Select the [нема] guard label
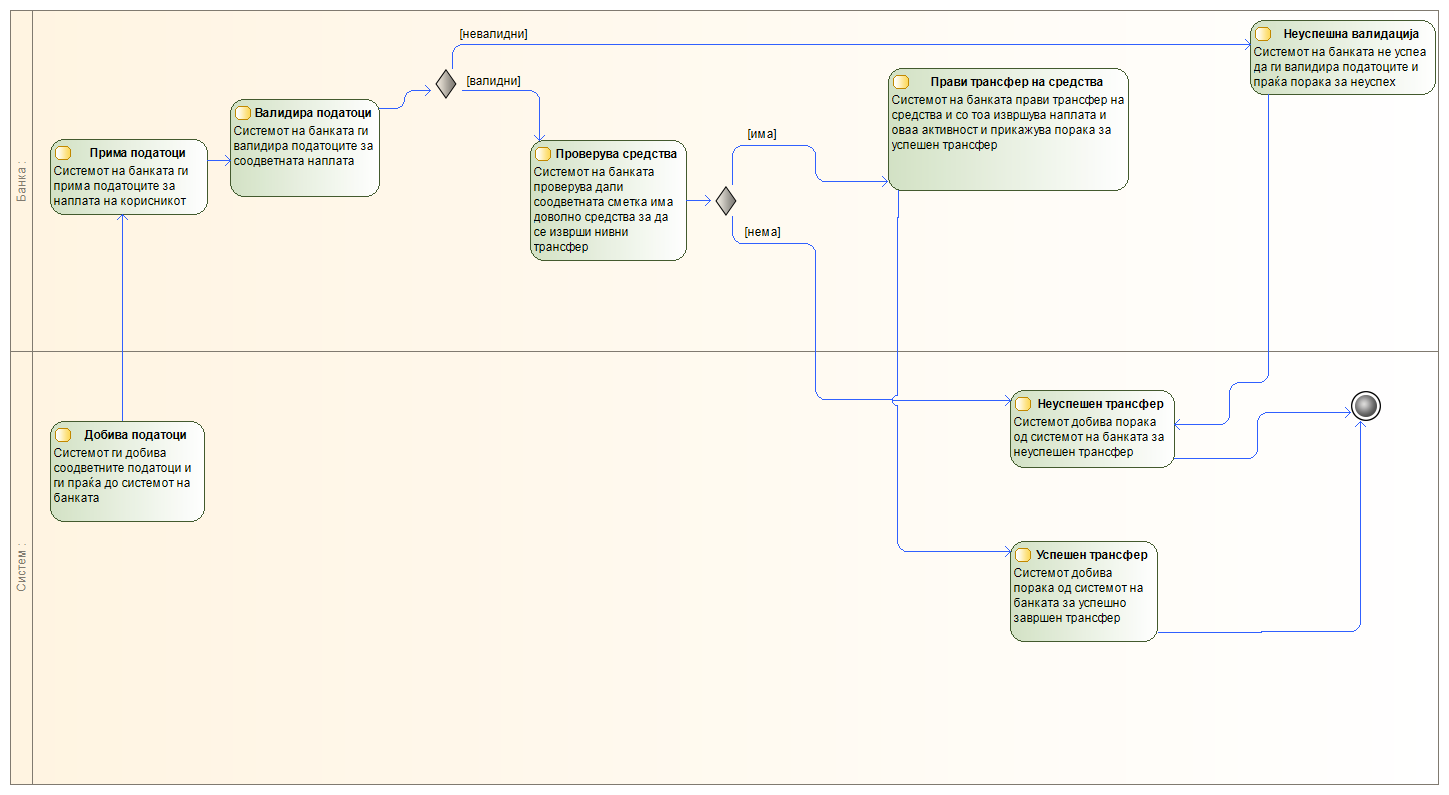1449x795 pixels. (x=762, y=232)
